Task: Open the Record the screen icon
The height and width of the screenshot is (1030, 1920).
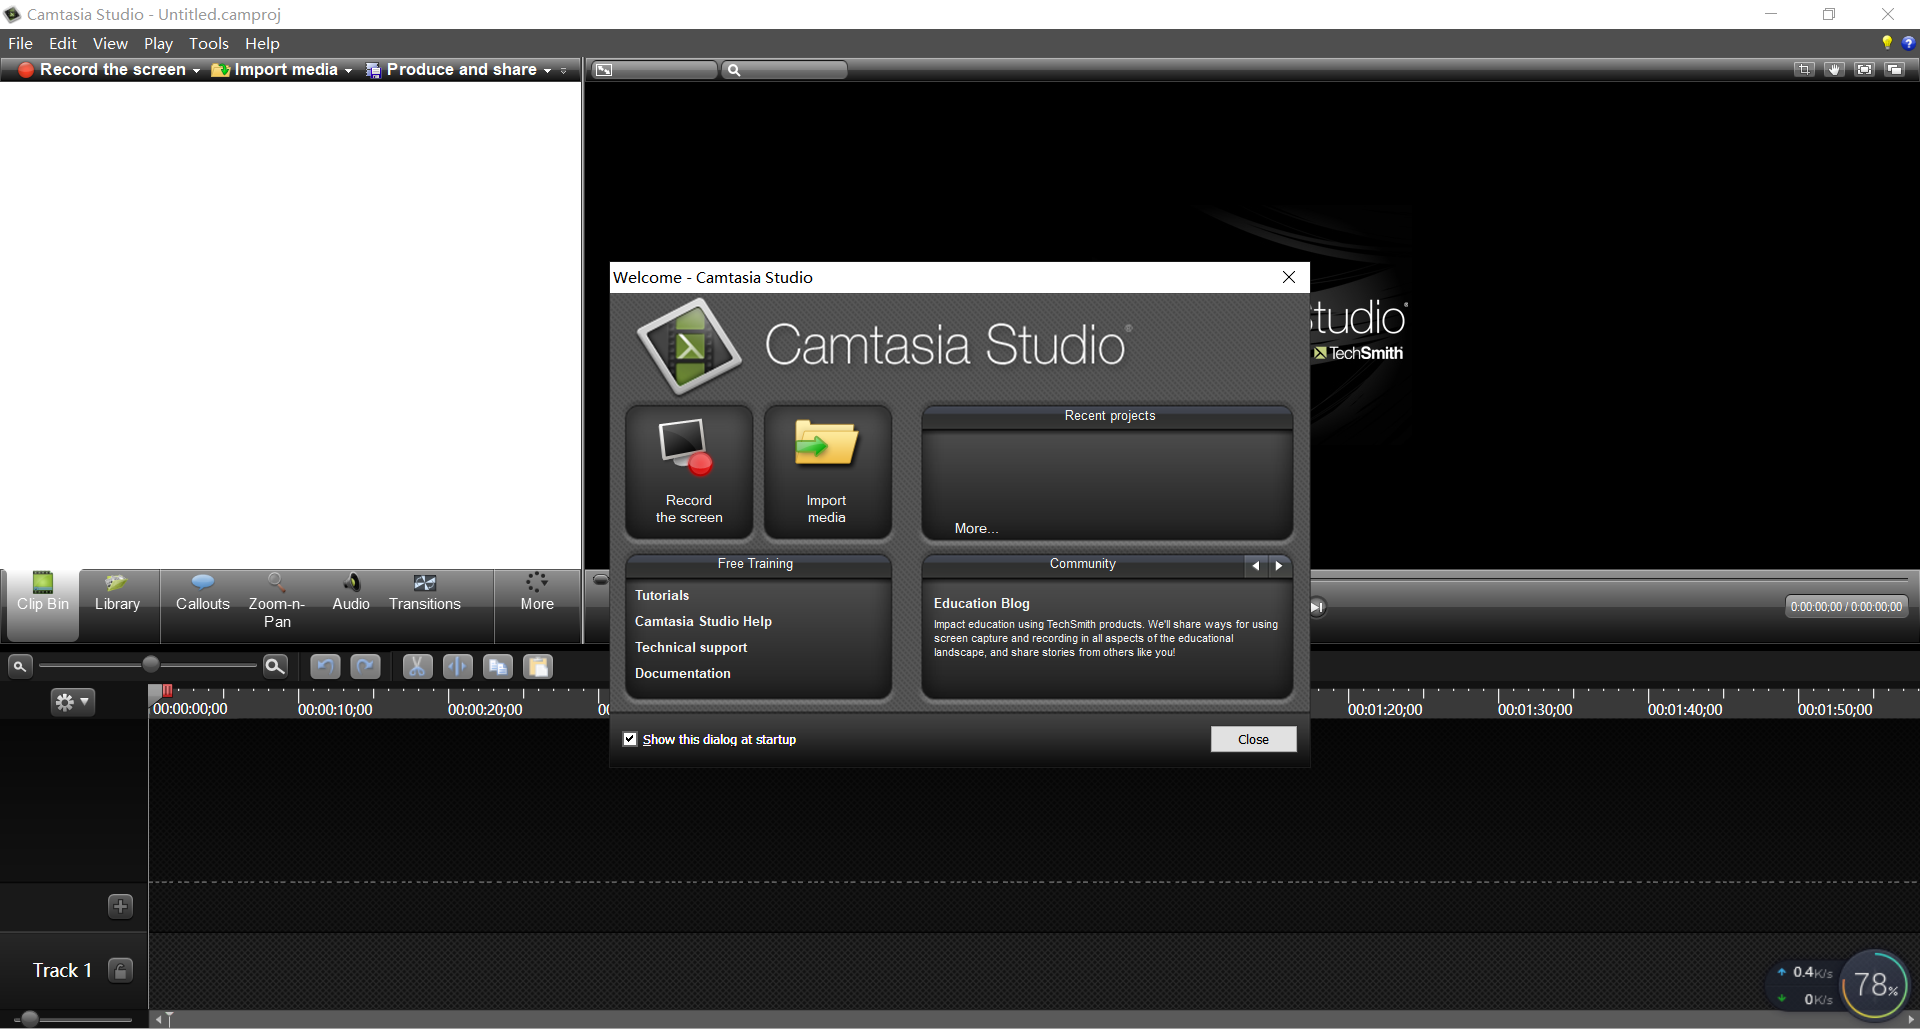Action: pos(25,69)
